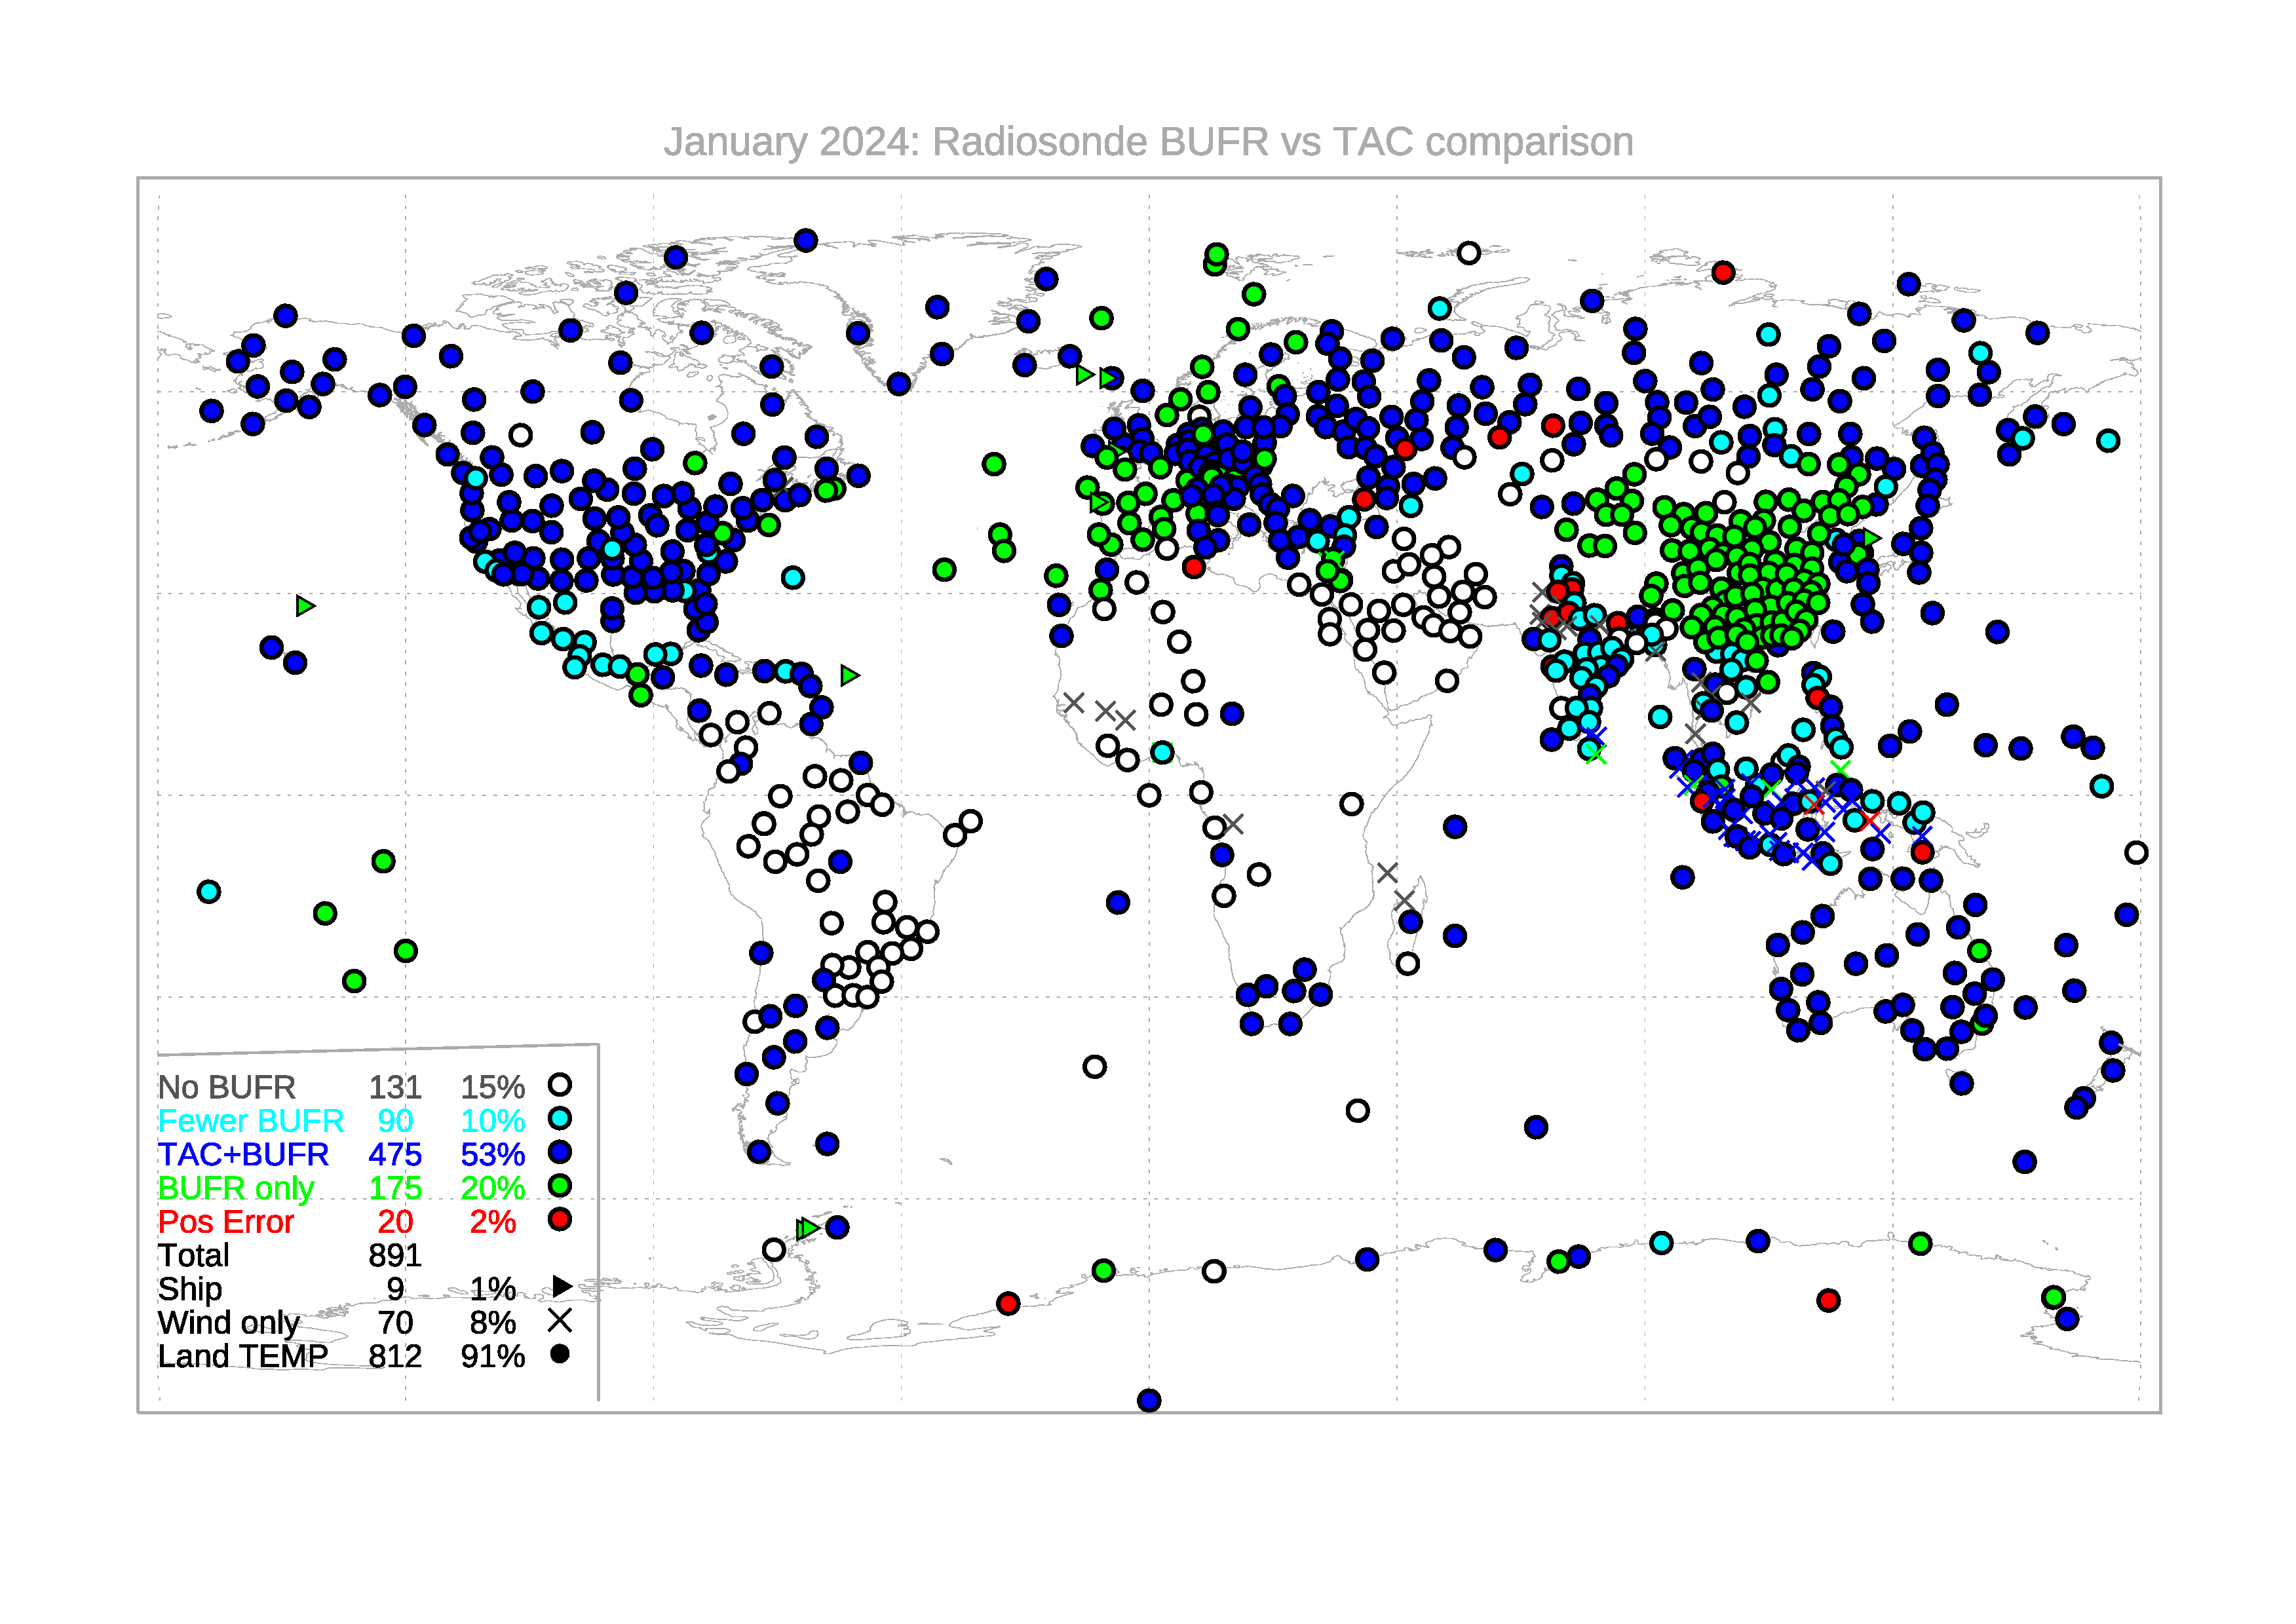Click the Land TEMP black dot legend icon

click(560, 1354)
